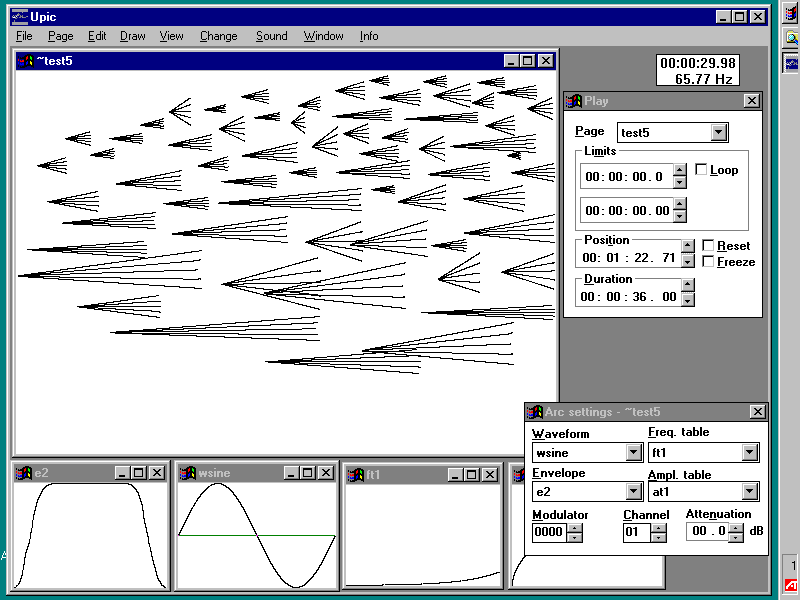Click the Play window title icon
The height and width of the screenshot is (600, 800).
tap(574, 101)
